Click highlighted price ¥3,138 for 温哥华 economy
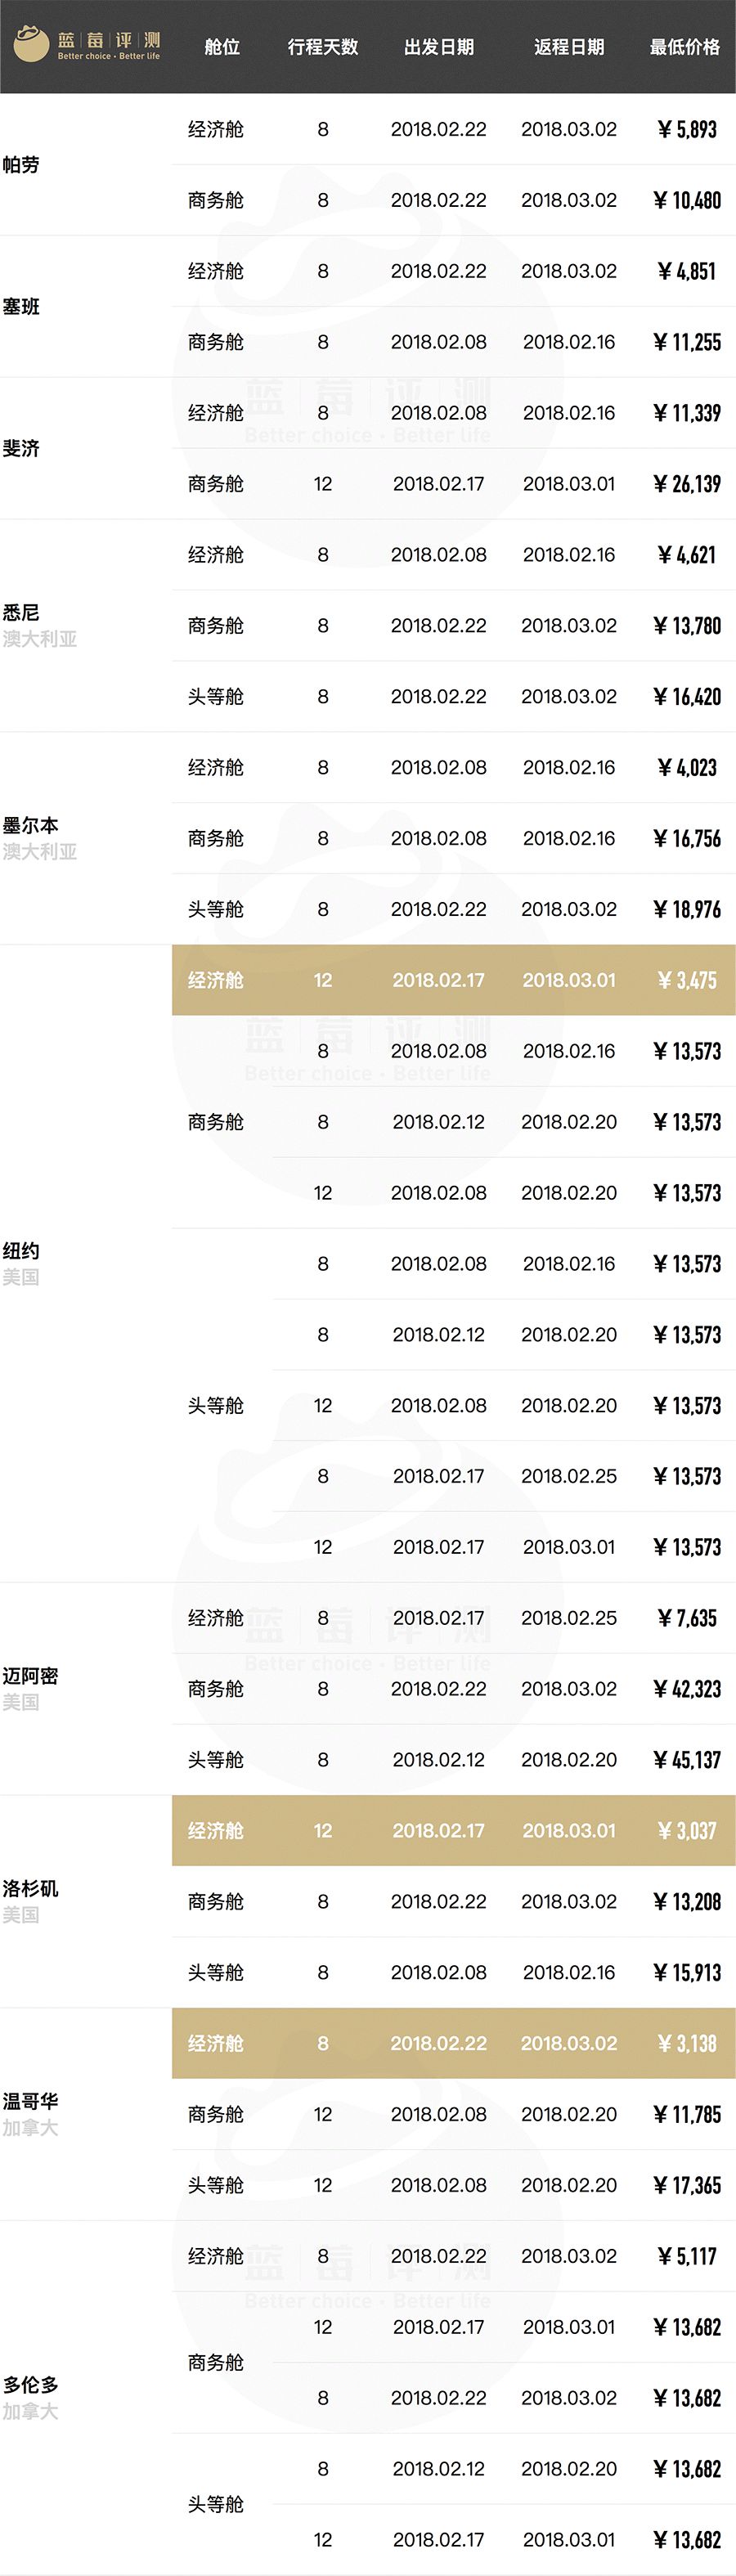This screenshot has width=736, height=2576. 687,2044
